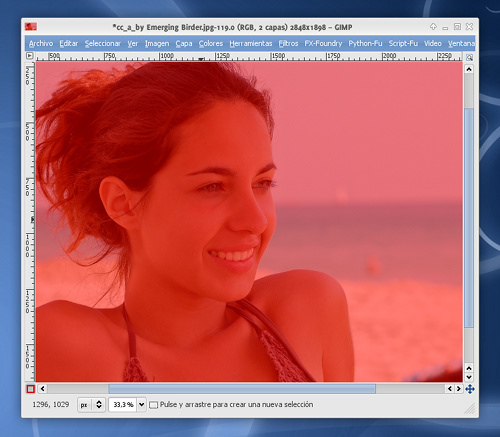
Task: Click vertical scrollbar lower up arrow
Action: (x=469, y=368)
